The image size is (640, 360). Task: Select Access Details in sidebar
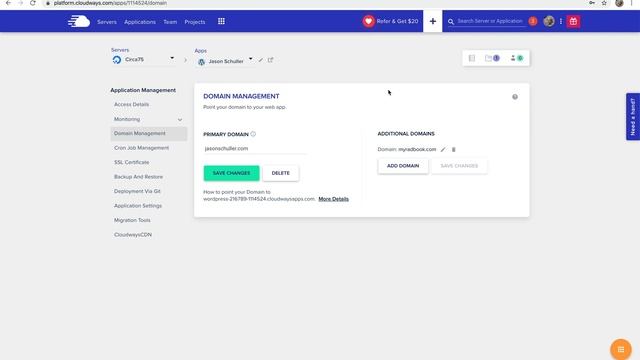tap(131, 104)
